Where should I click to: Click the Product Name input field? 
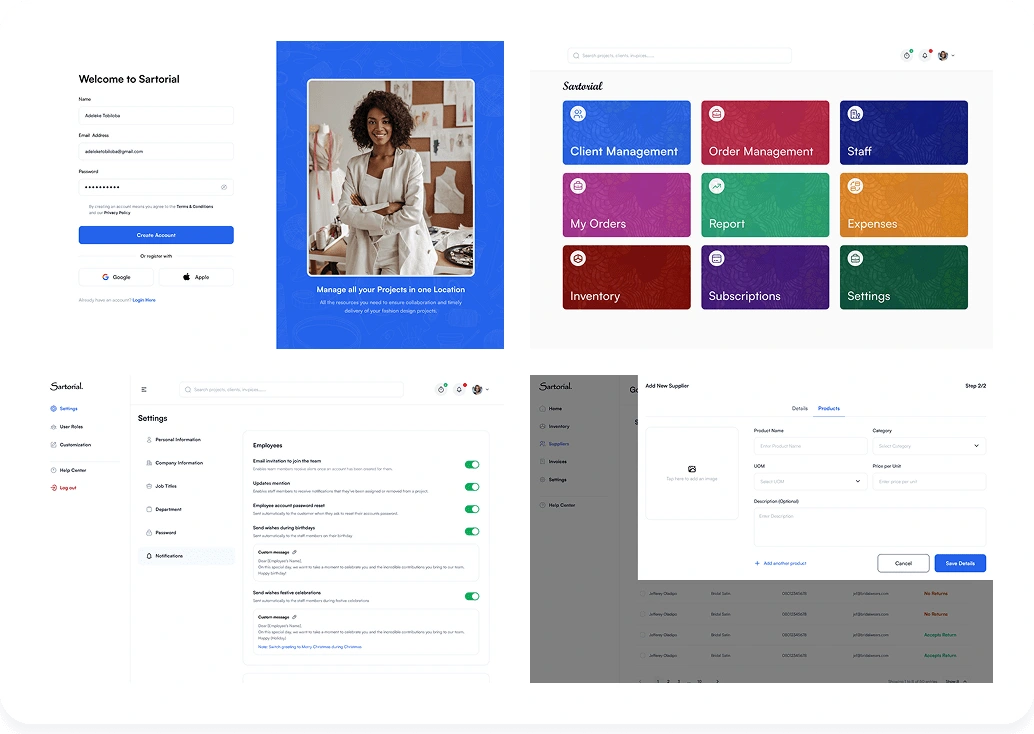[x=810, y=446]
